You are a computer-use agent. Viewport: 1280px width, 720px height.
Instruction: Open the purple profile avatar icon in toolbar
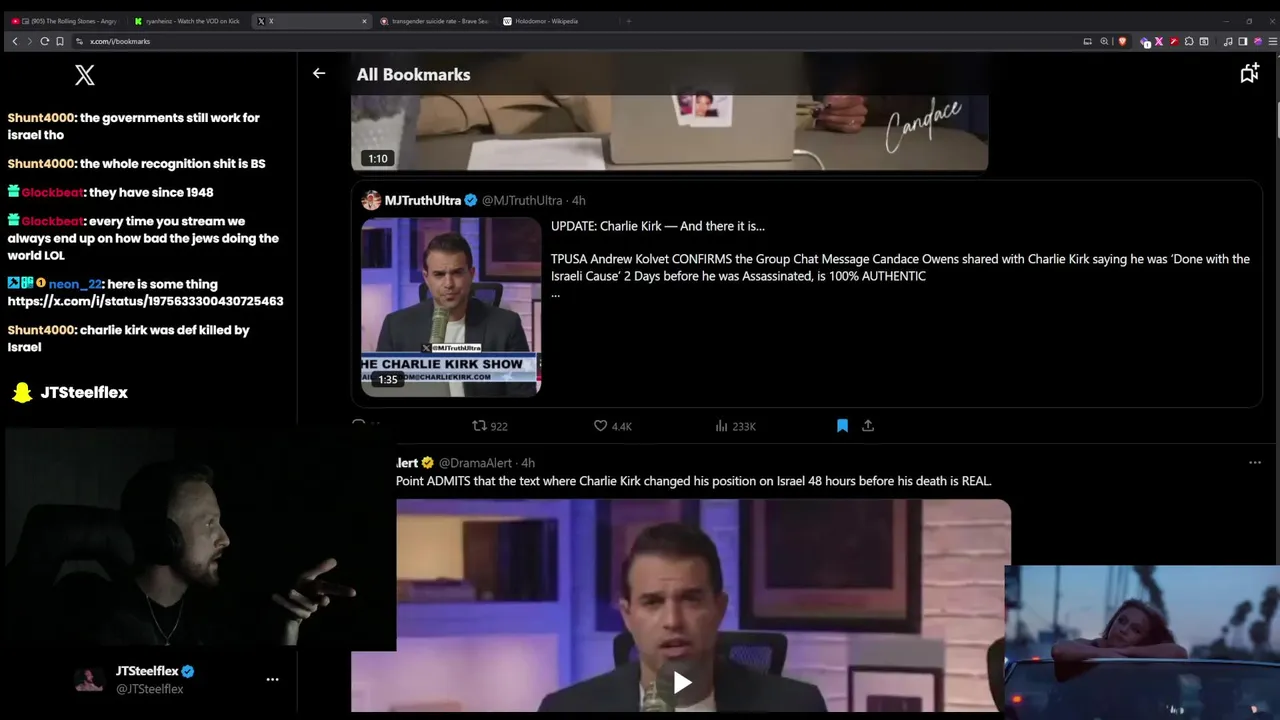point(1258,41)
